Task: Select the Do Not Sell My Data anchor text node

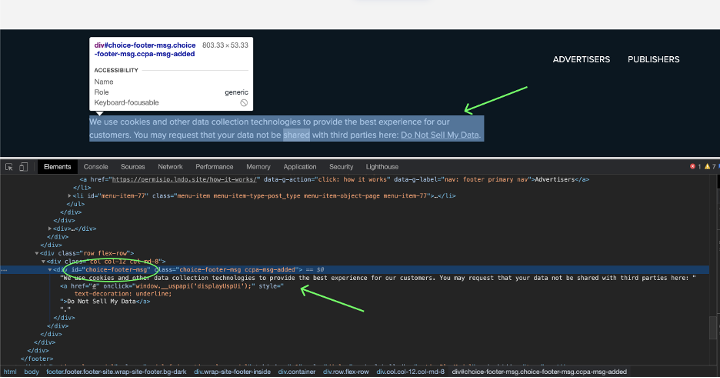Action: pos(101,302)
